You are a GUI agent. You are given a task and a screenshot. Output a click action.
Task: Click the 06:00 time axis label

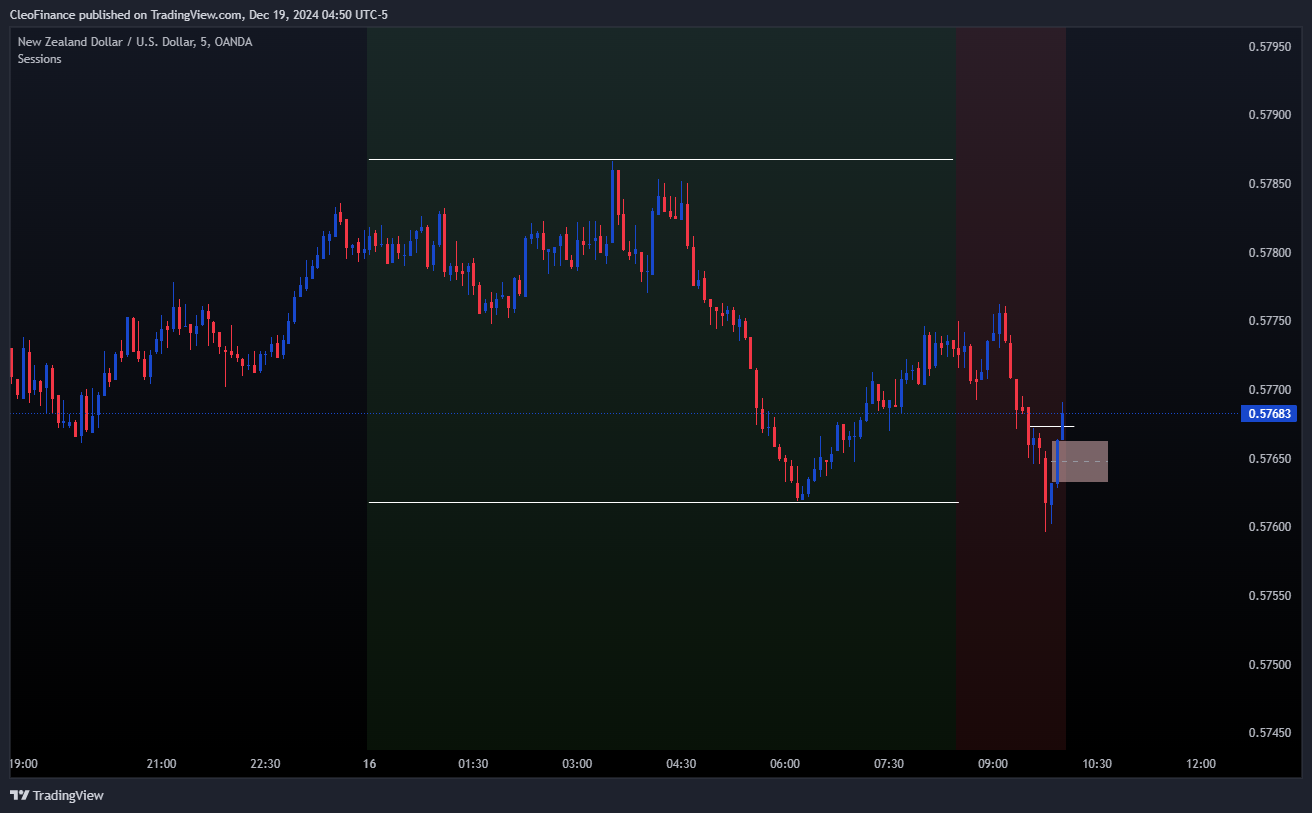click(x=785, y=764)
